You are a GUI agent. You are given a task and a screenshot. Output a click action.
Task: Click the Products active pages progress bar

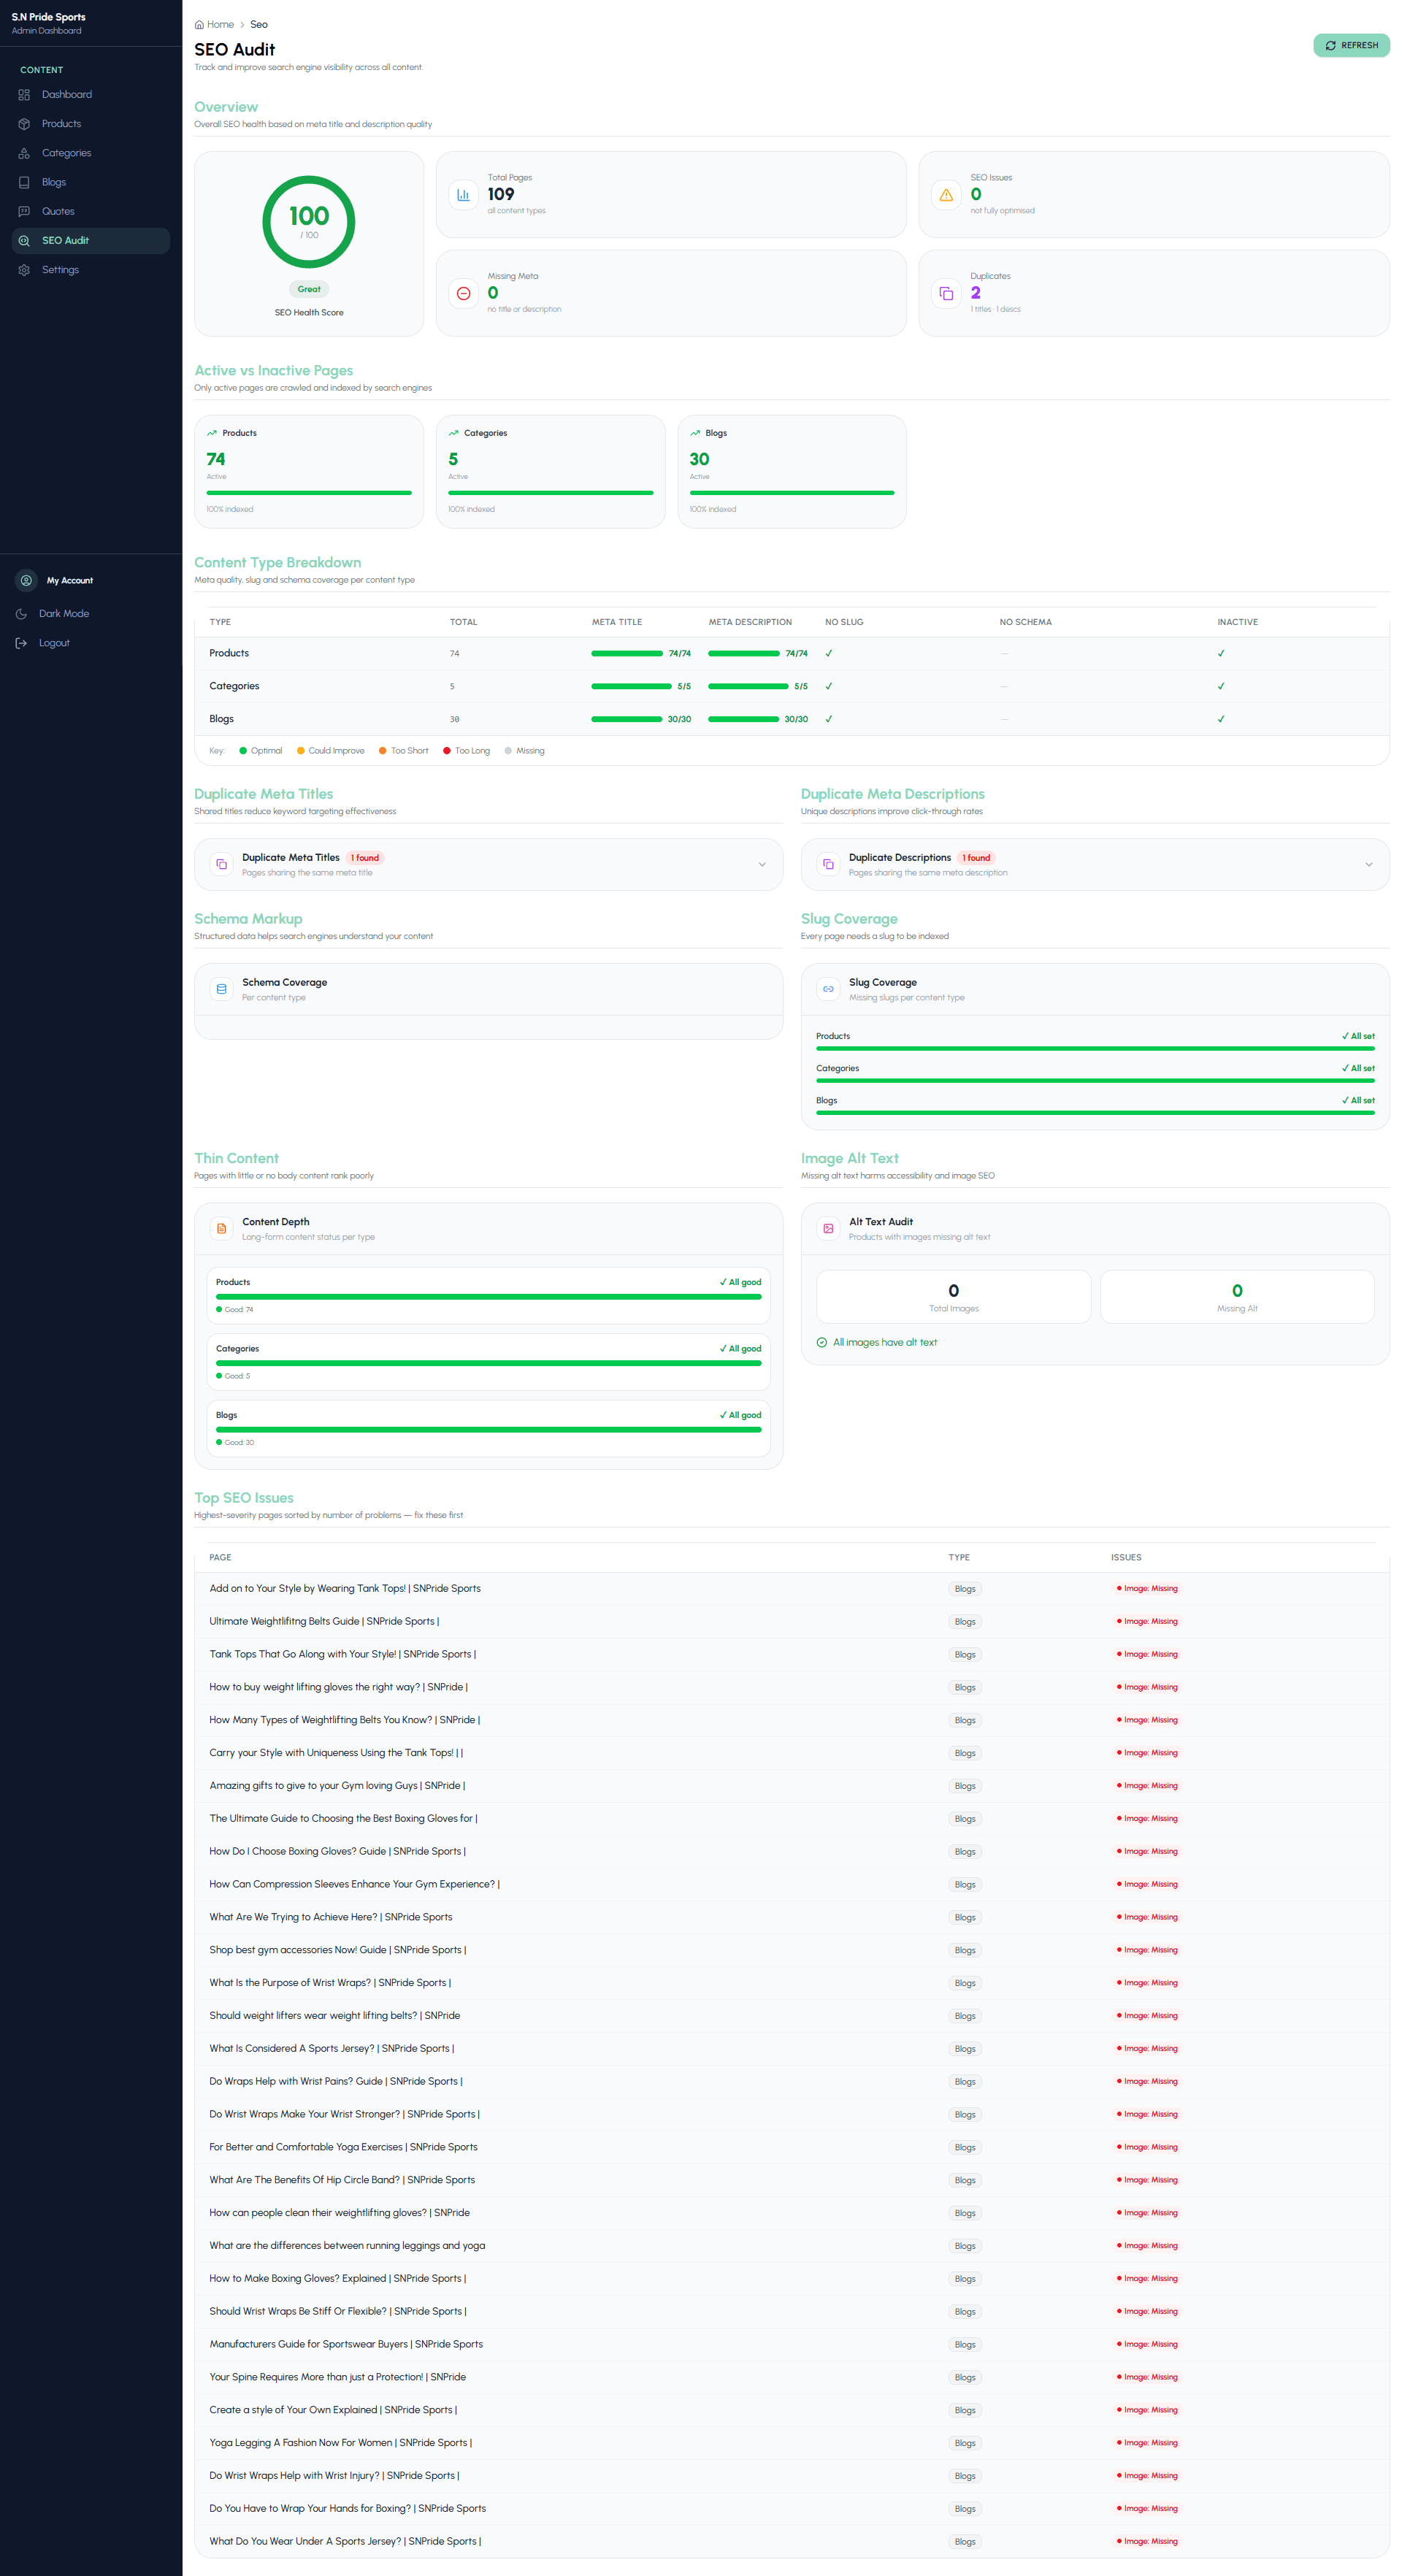(x=309, y=493)
